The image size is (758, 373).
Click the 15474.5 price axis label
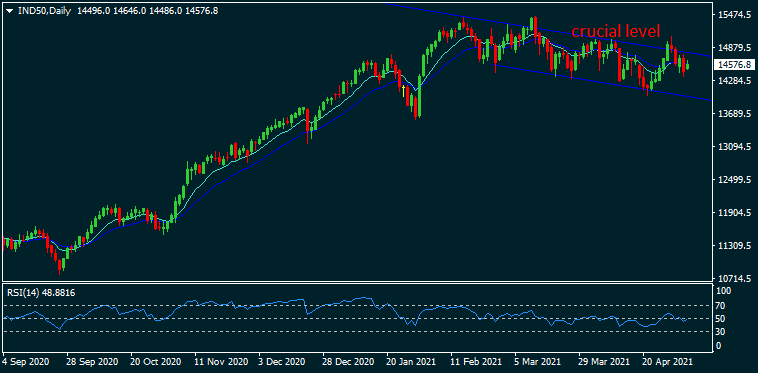tap(734, 15)
